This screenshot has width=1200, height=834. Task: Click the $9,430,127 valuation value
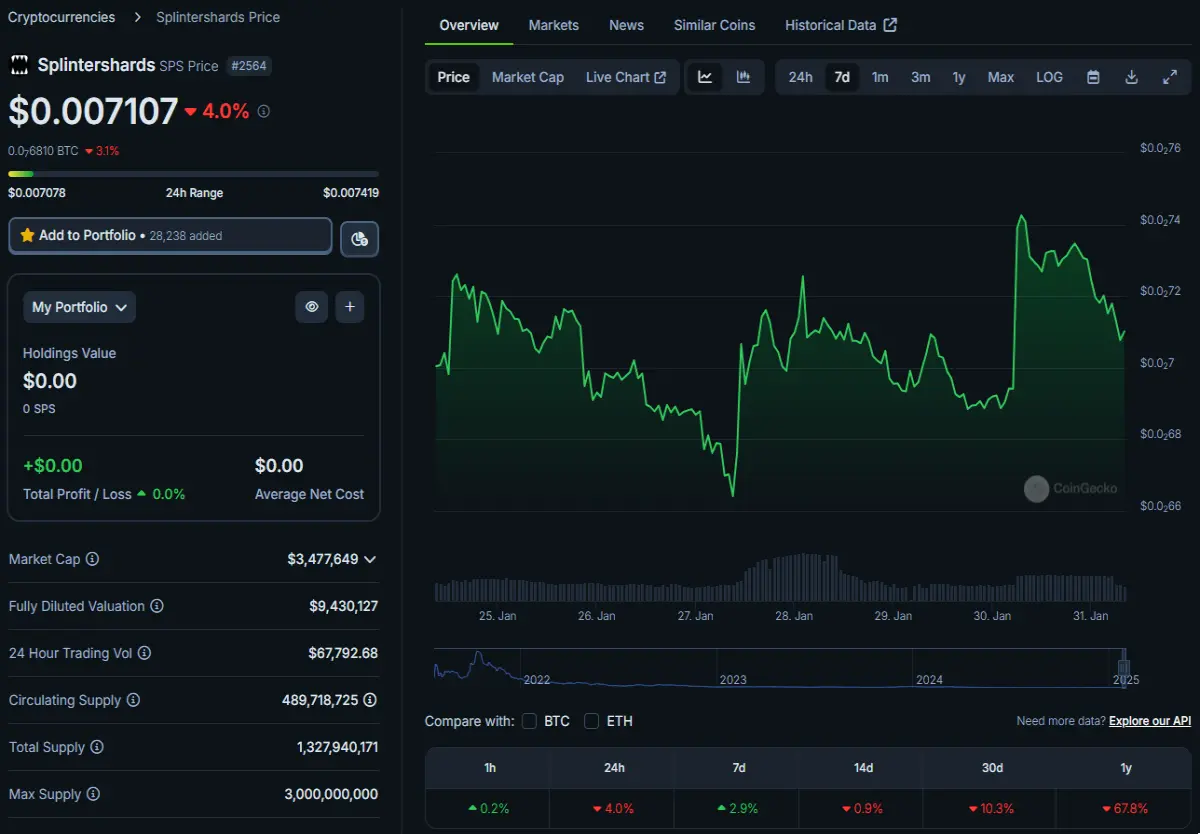point(344,606)
